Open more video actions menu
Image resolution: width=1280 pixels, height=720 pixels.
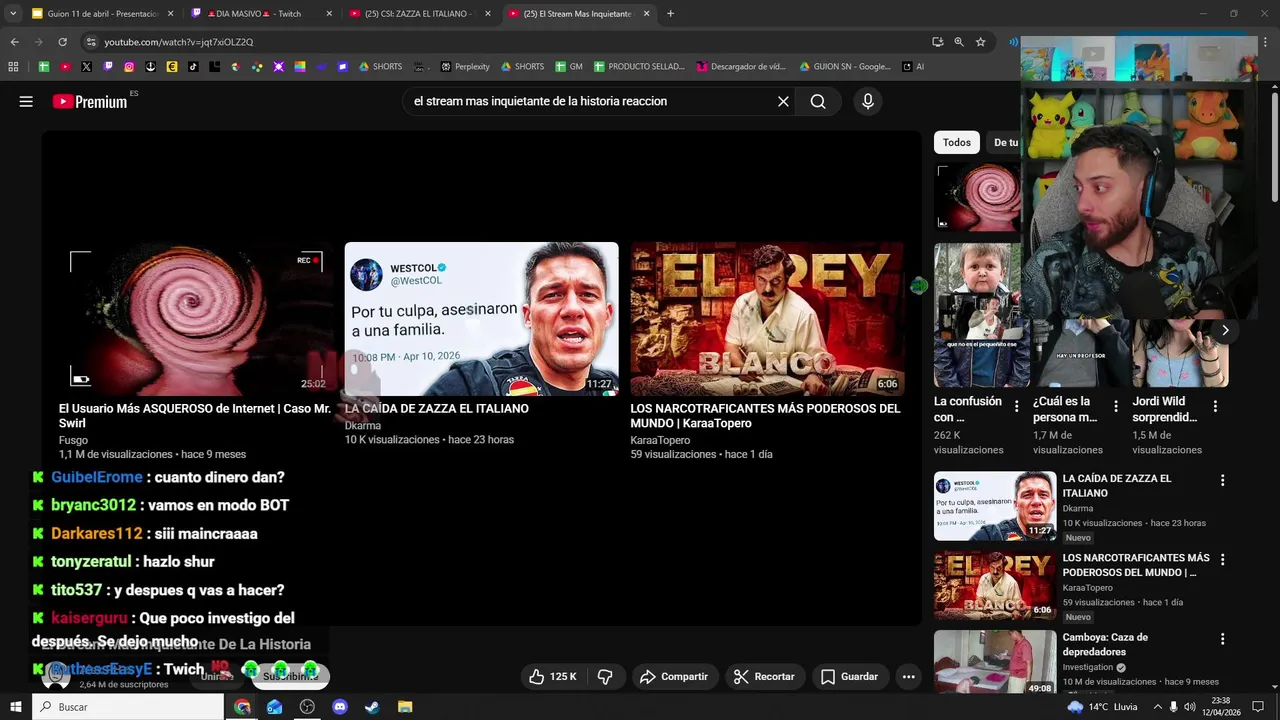point(908,677)
